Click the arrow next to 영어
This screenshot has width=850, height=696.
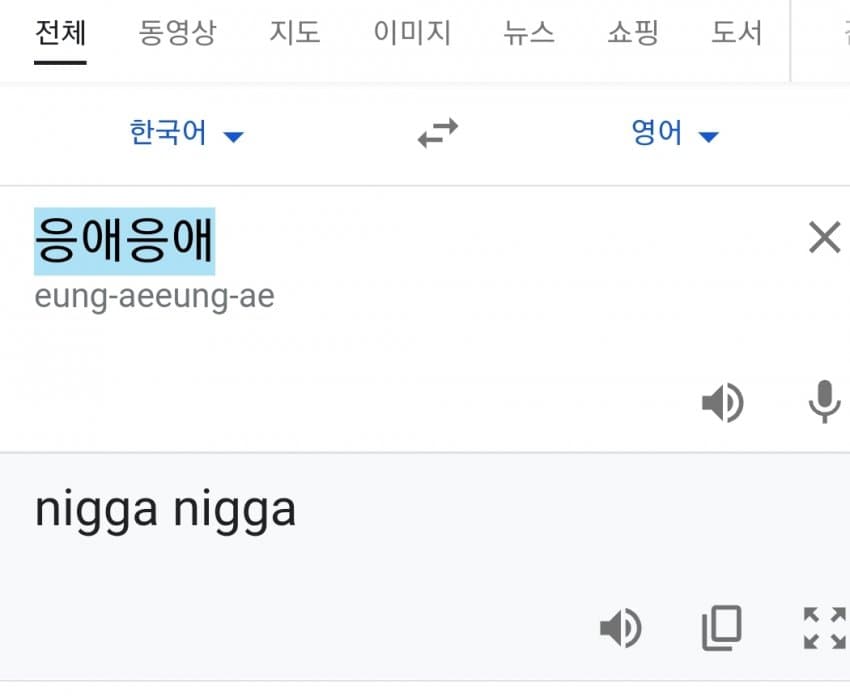(709, 137)
